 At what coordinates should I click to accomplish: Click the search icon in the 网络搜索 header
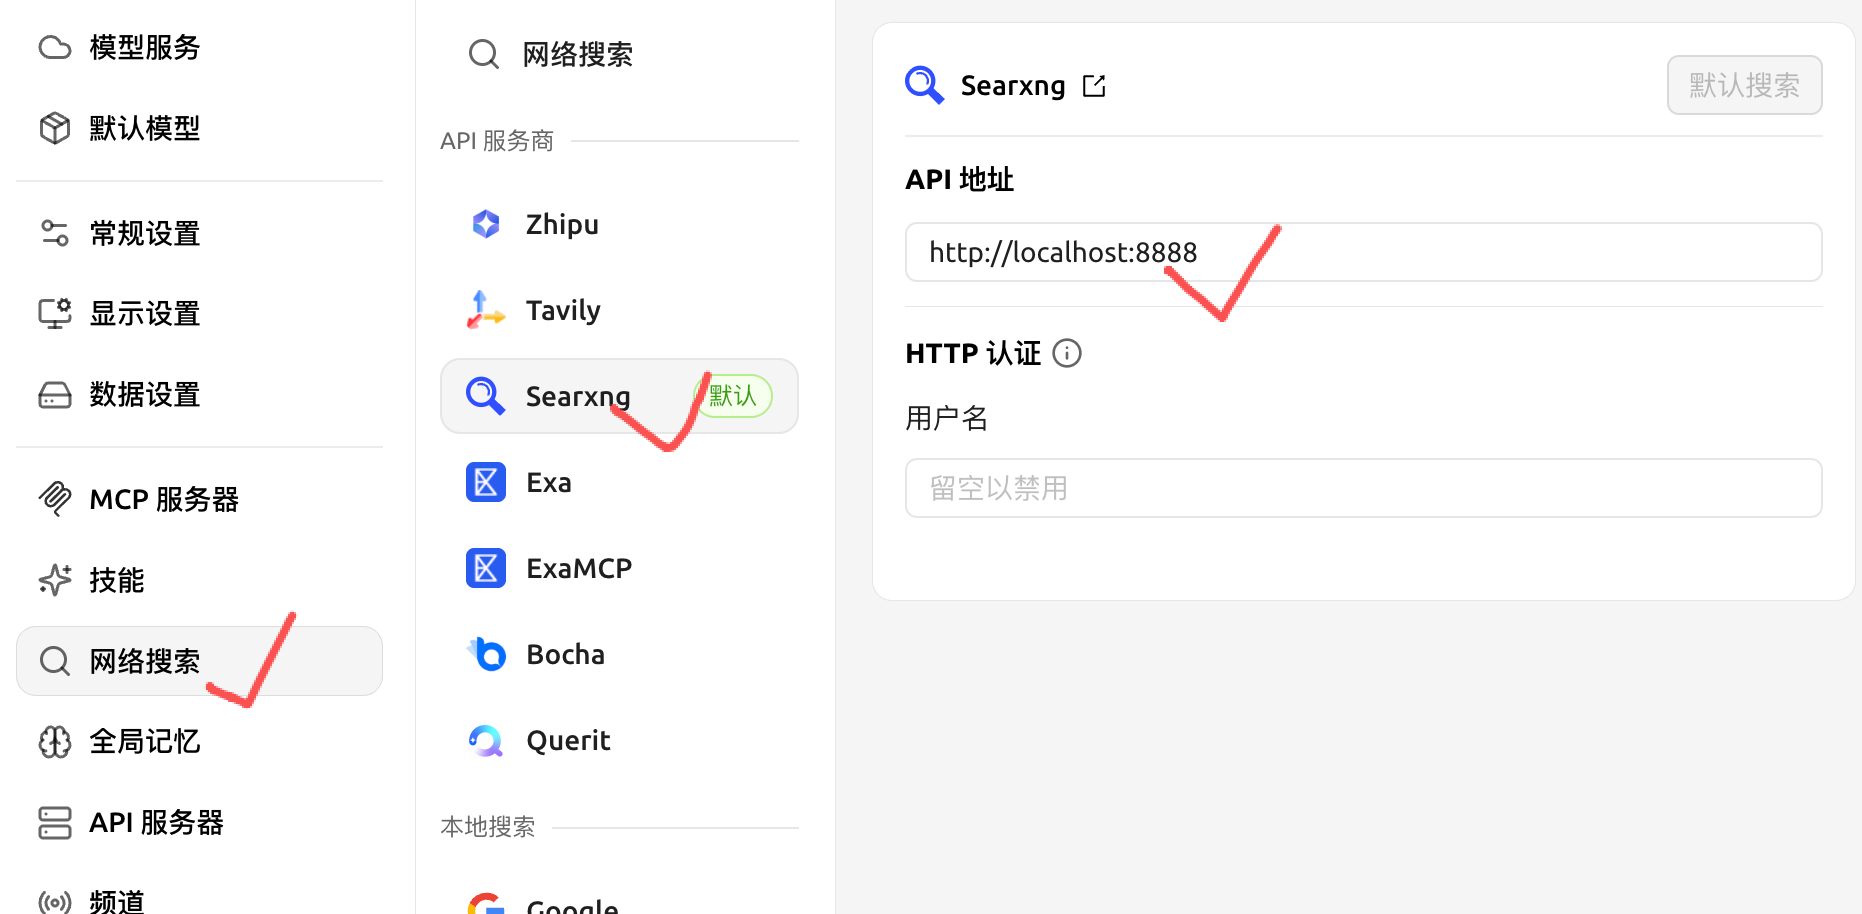pyautogui.click(x=484, y=54)
